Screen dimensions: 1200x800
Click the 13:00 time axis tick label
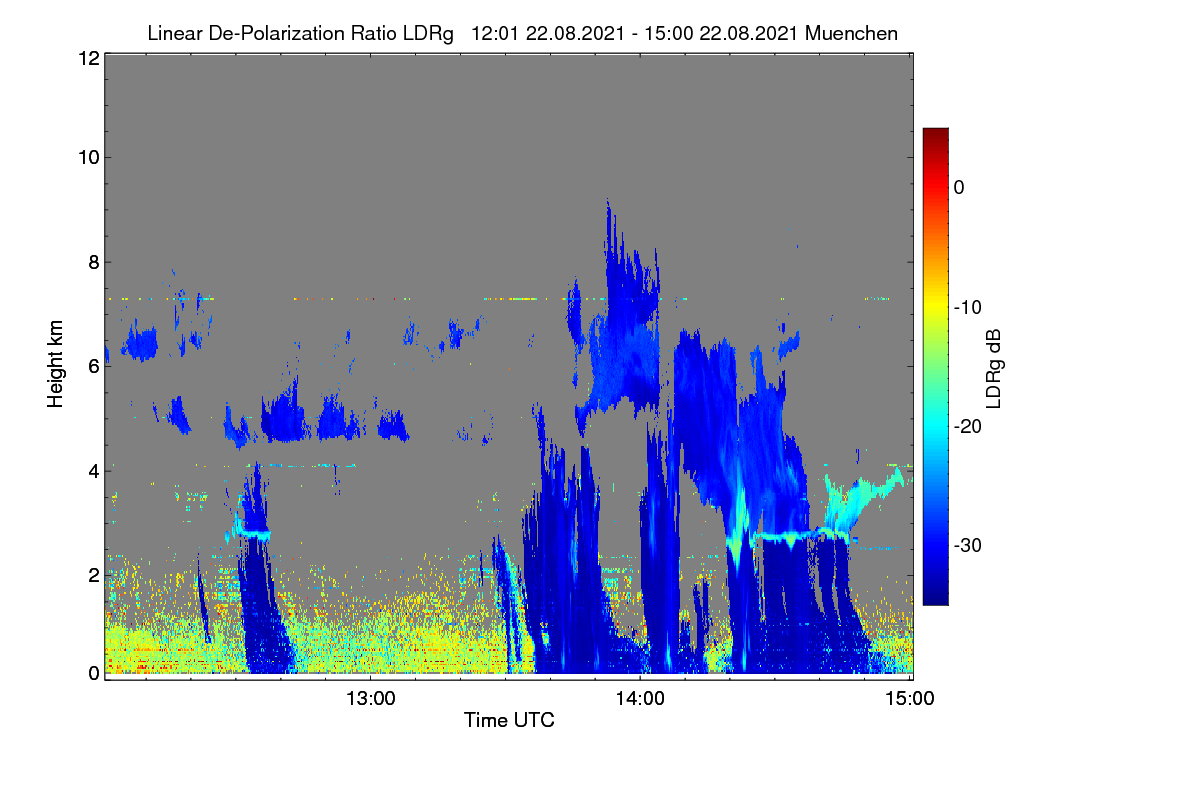click(x=370, y=699)
